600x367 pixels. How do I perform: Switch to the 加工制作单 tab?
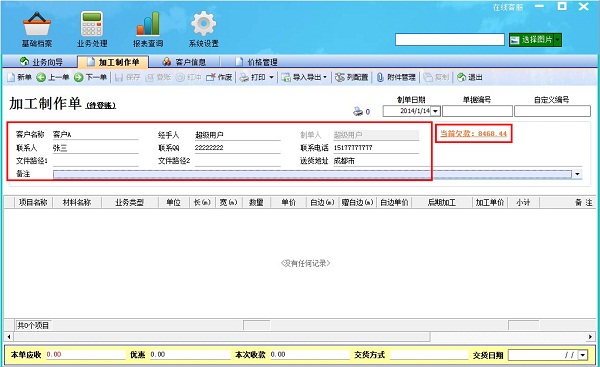tap(113, 62)
